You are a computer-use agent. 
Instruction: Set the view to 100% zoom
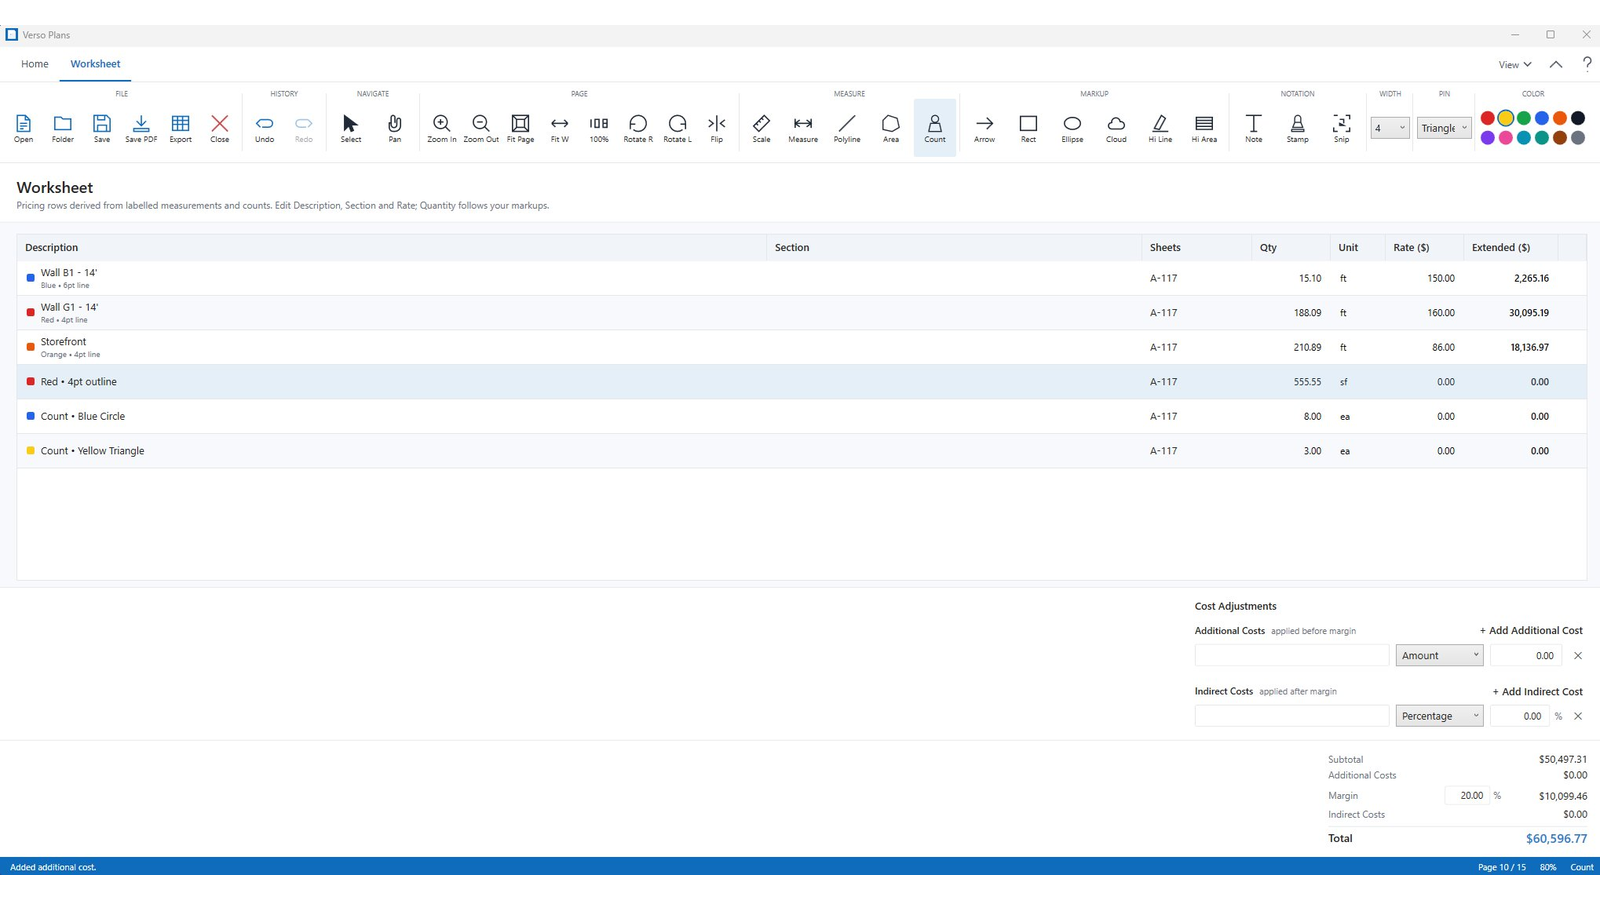point(599,127)
